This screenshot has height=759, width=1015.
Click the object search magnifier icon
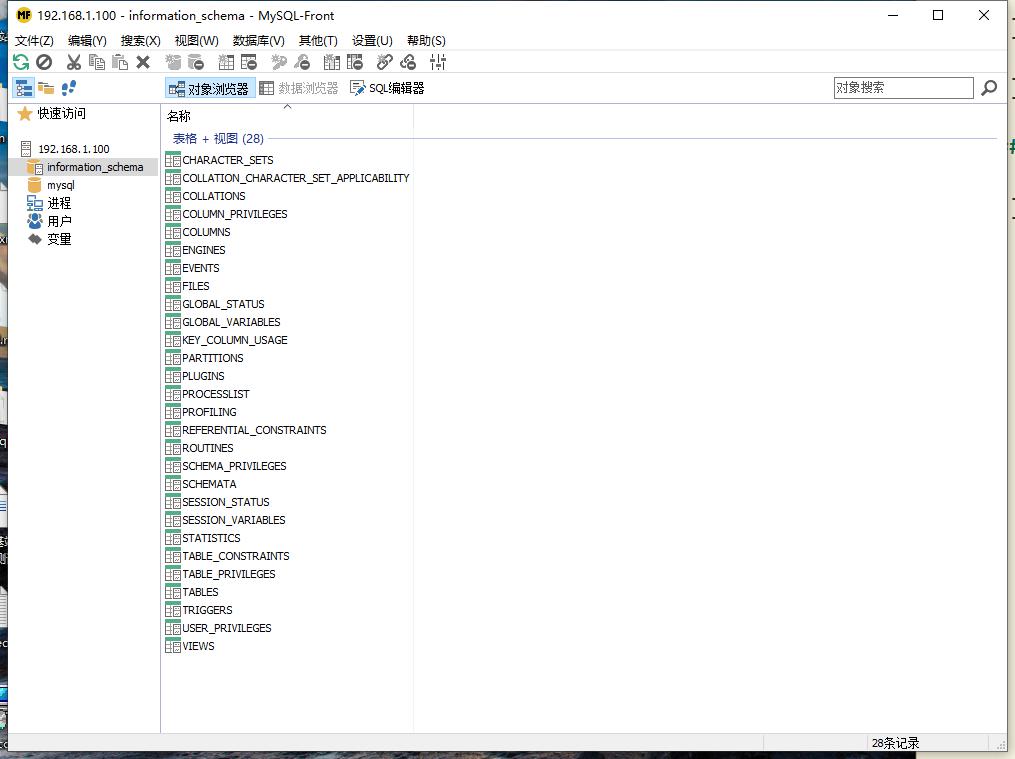[x=988, y=88]
